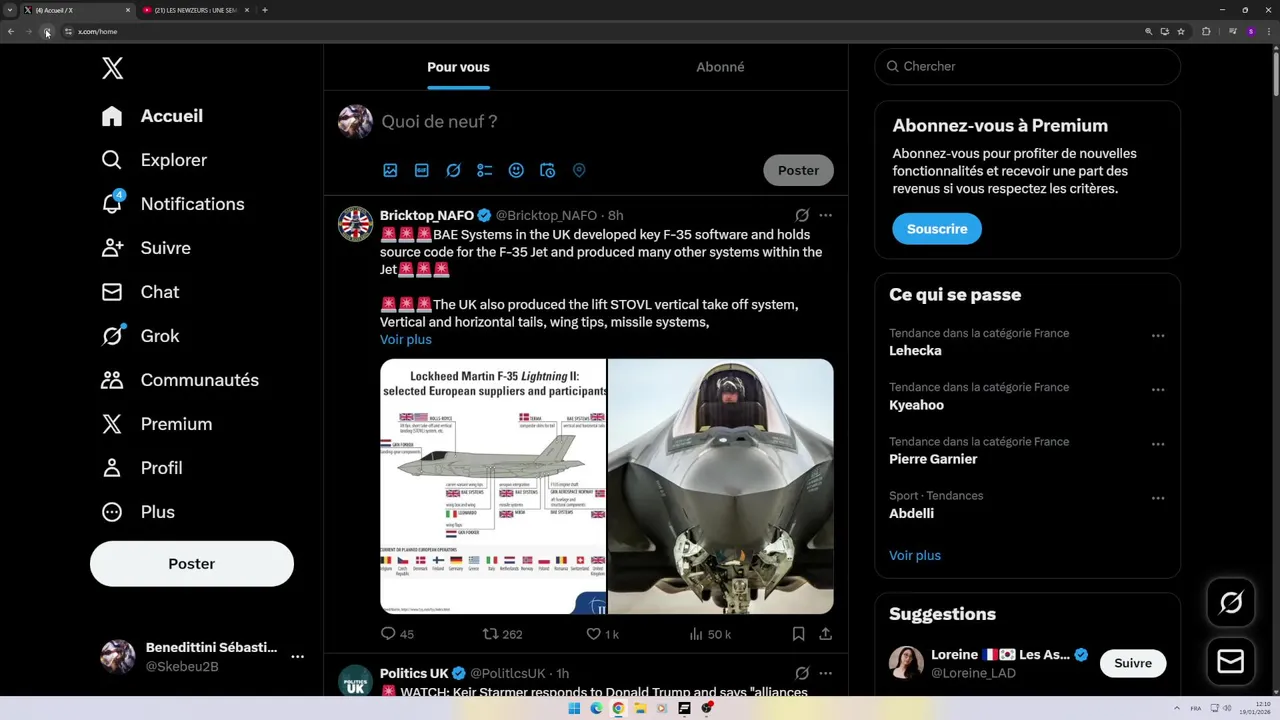Open options for Pierre Garnier trend

1158,444
